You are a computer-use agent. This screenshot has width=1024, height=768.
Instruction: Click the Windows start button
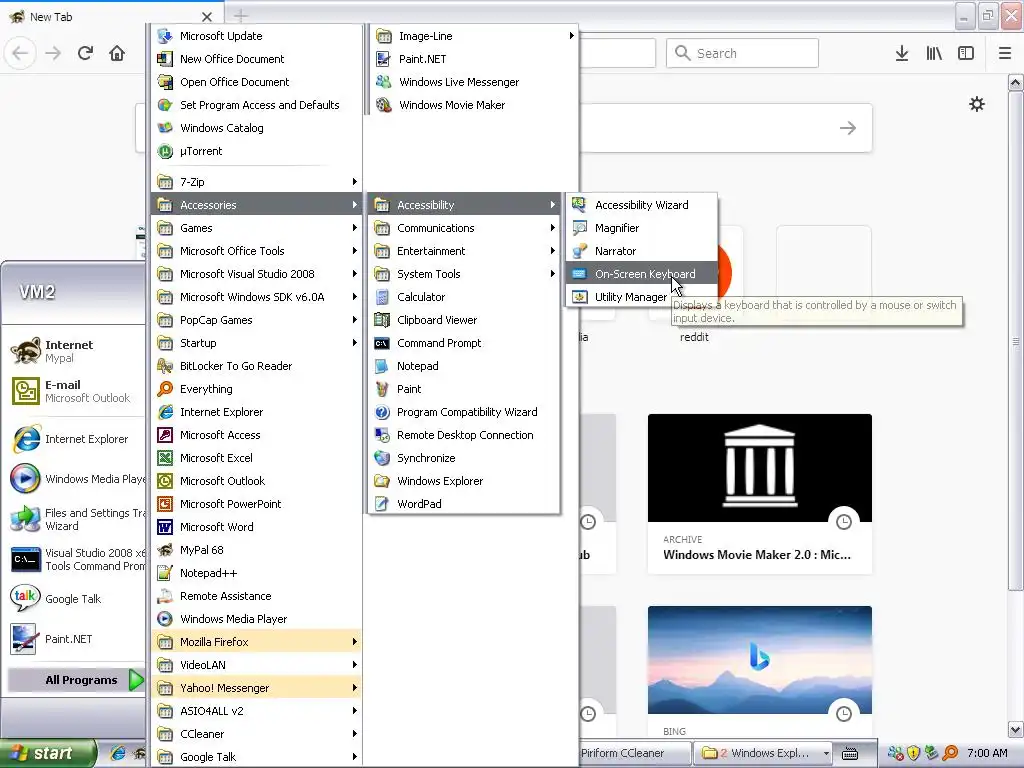click(x=48, y=754)
